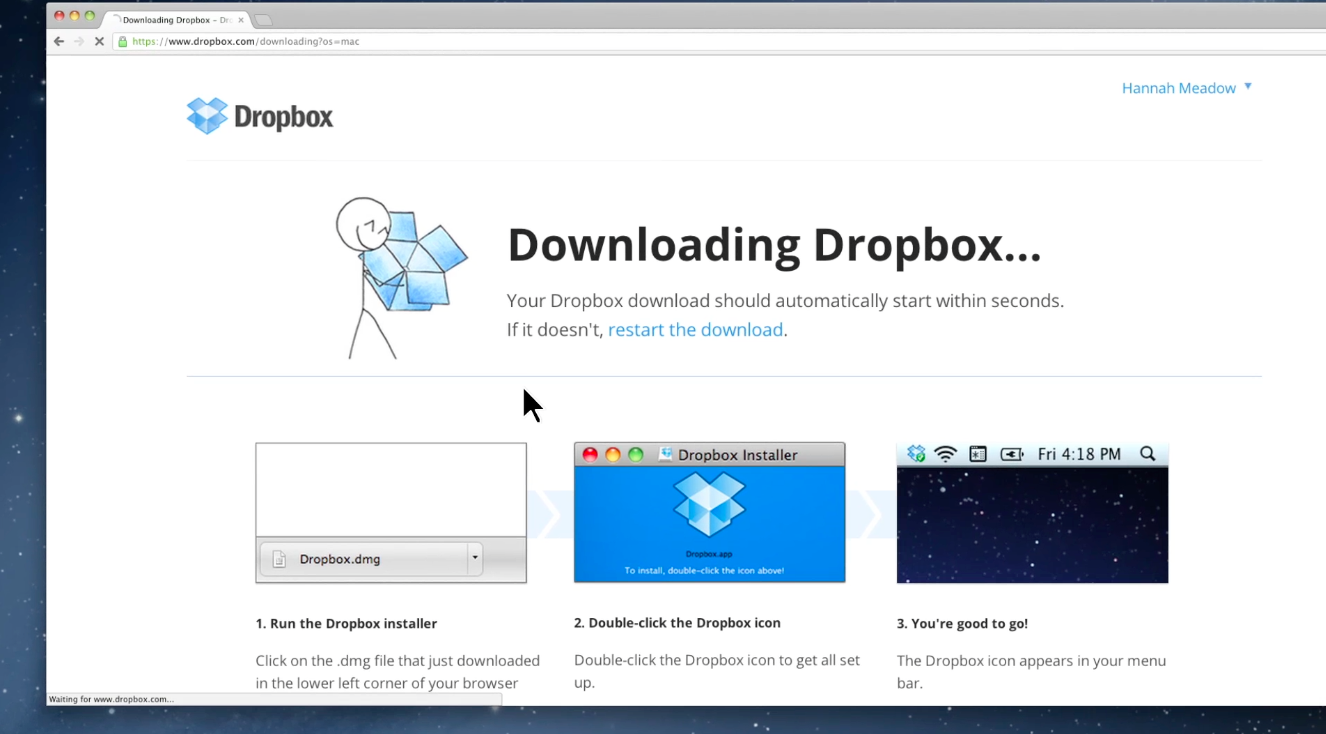Click the restart the download link
The height and width of the screenshot is (734, 1326).
tap(695, 330)
